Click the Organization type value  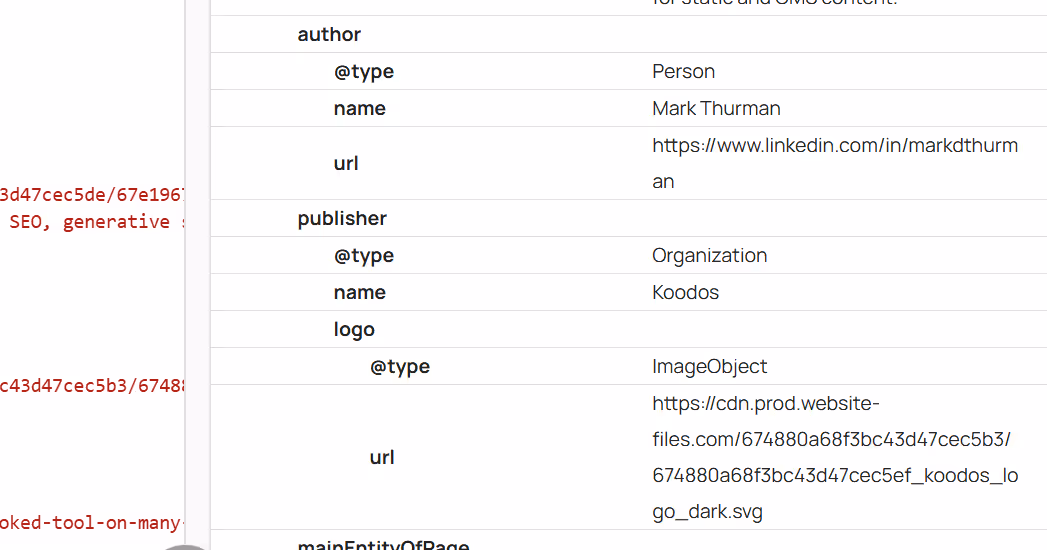709,256
